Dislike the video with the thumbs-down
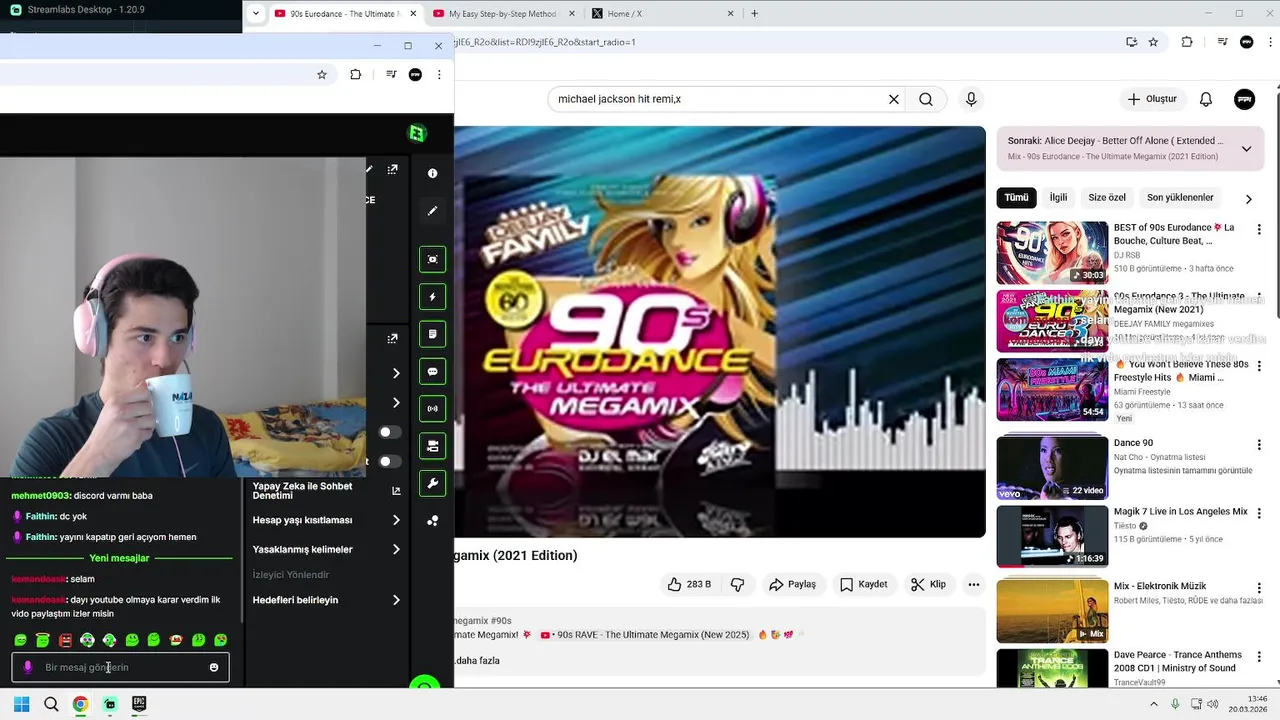Image resolution: width=1280 pixels, height=720 pixels. (738, 584)
